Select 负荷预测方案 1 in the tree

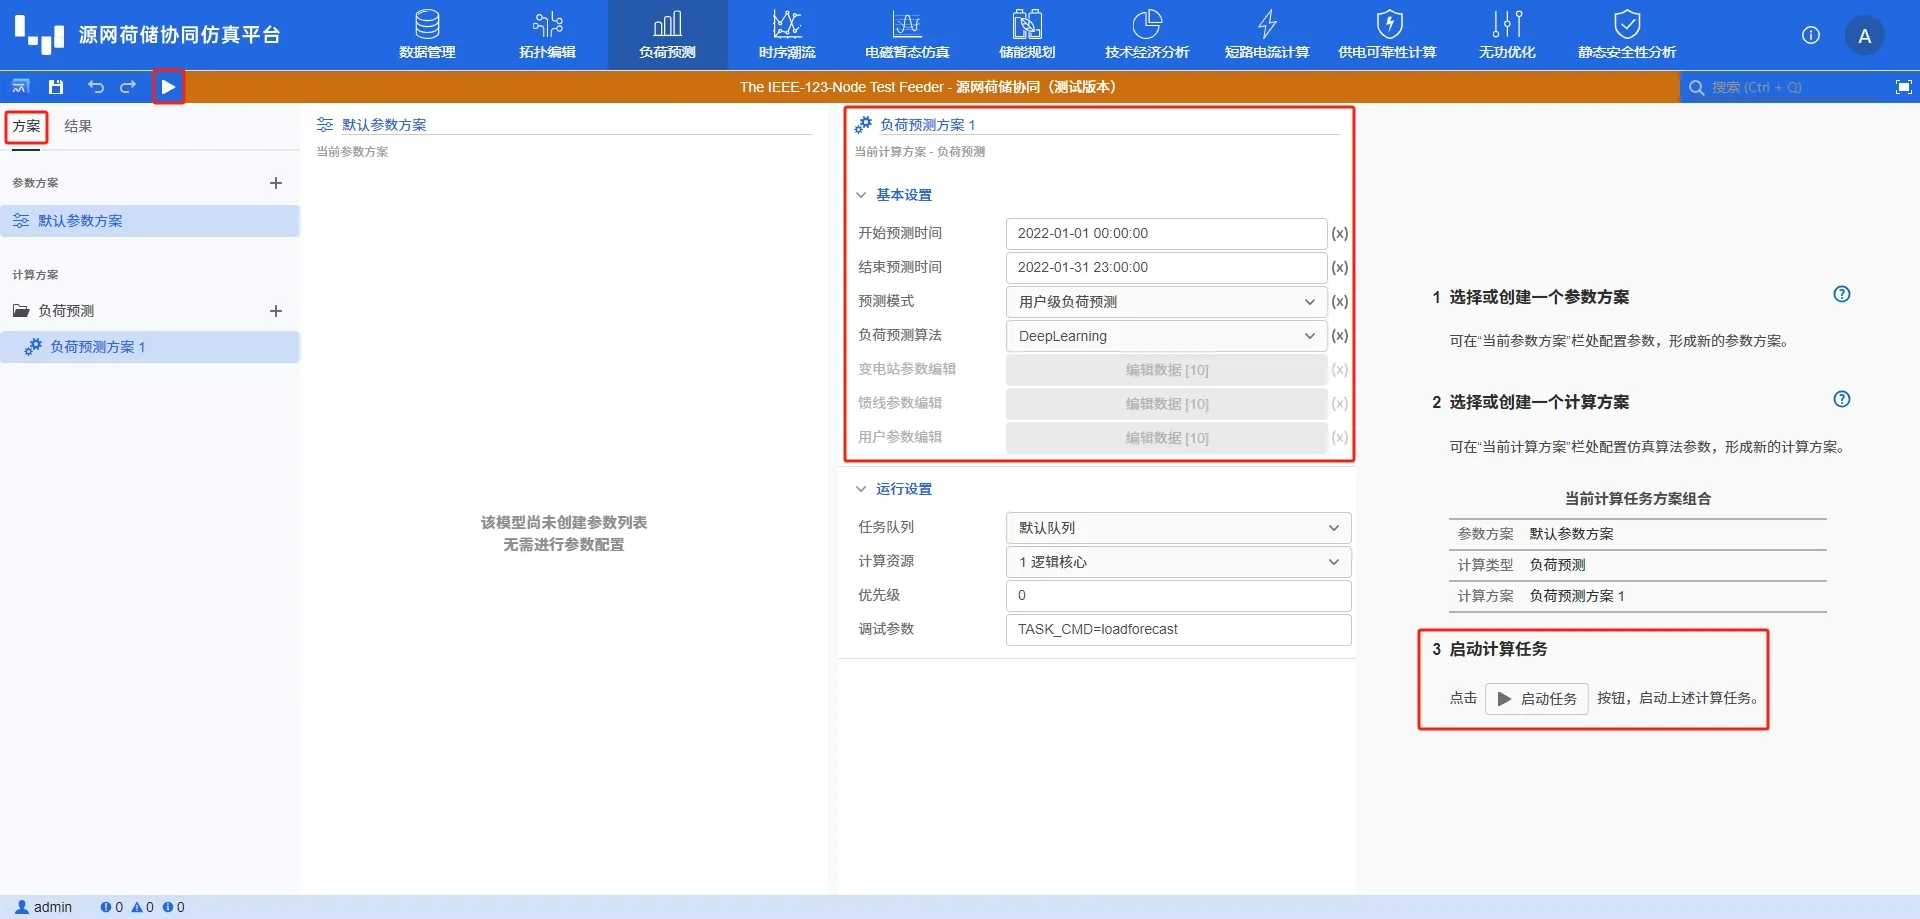click(x=150, y=347)
